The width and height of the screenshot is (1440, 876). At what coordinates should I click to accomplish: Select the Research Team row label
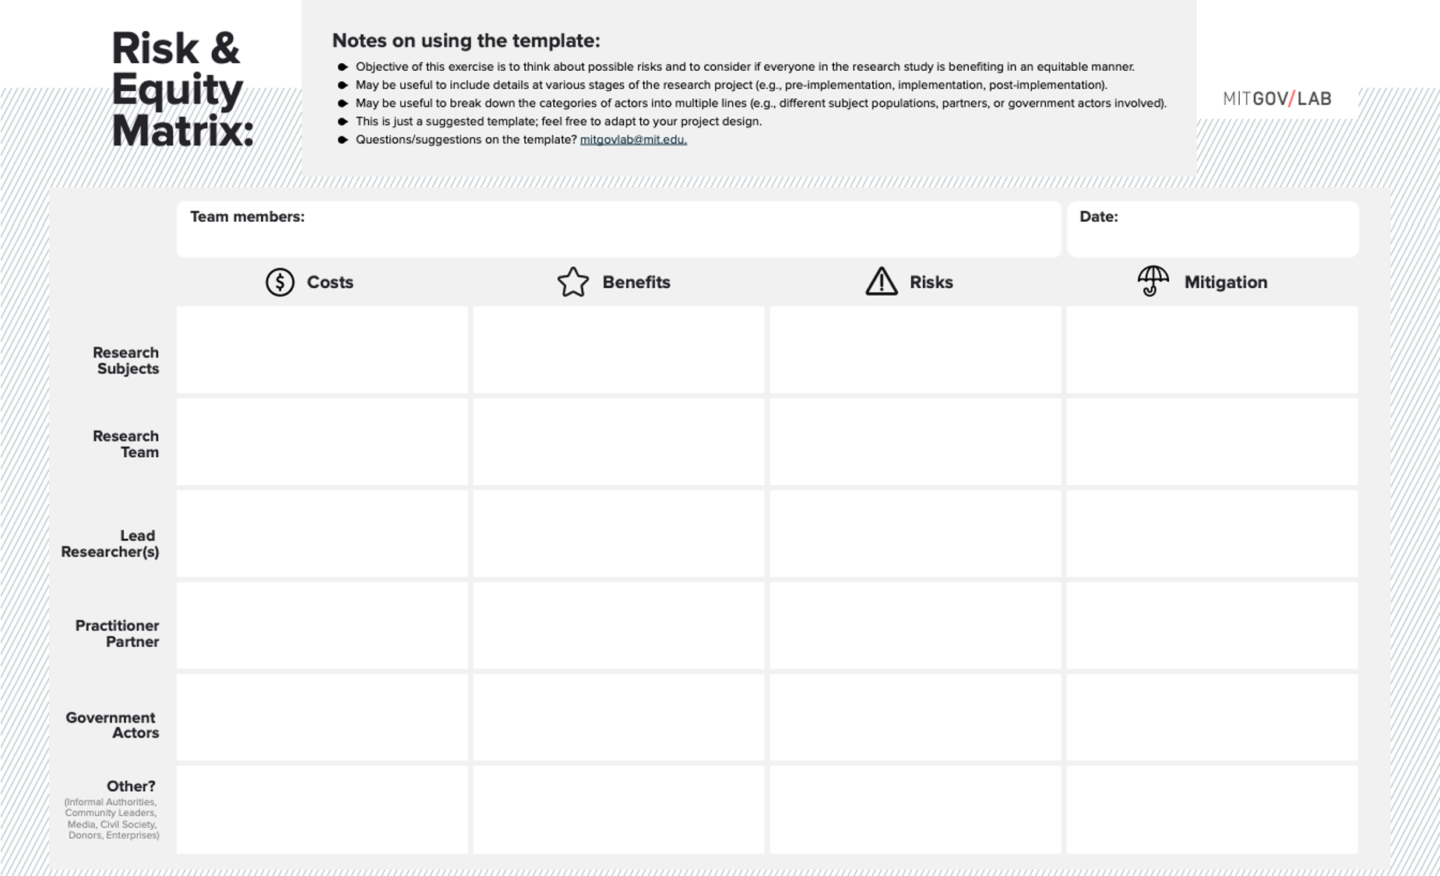125,444
